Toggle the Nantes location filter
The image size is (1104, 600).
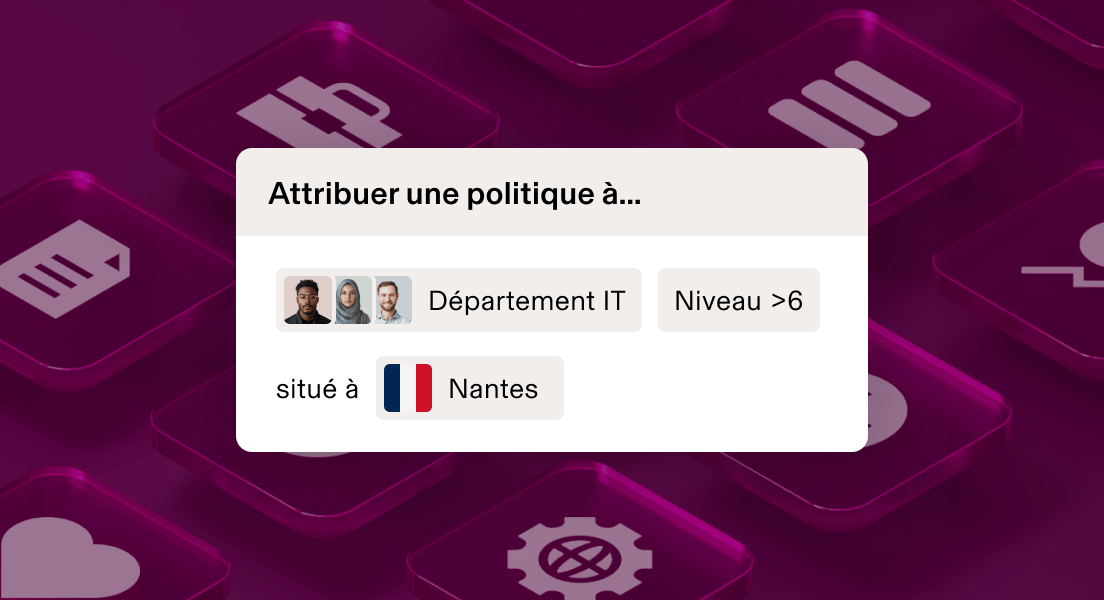point(469,388)
